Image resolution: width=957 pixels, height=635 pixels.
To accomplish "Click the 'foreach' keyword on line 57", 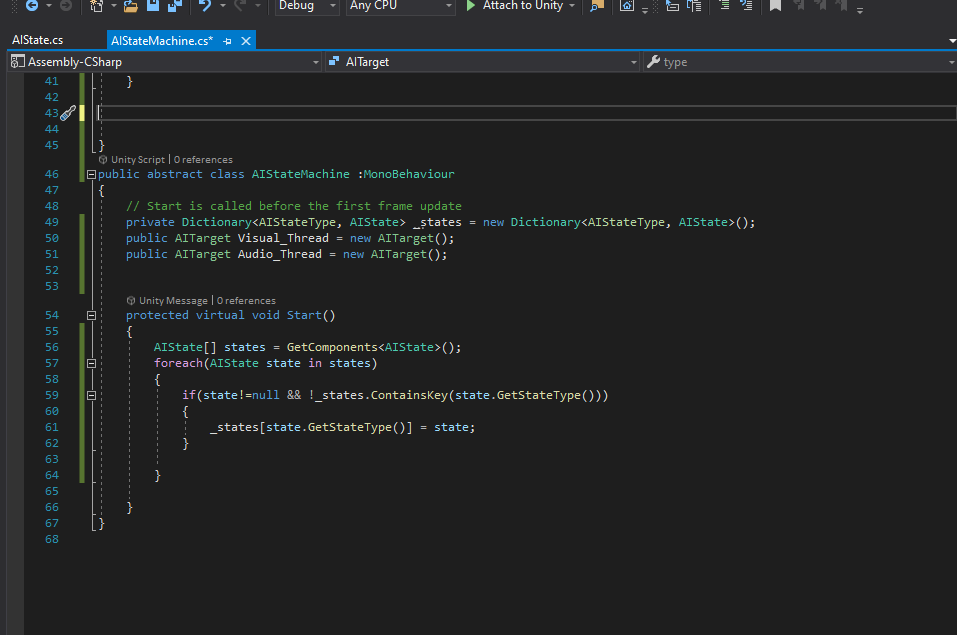I will (x=178, y=363).
